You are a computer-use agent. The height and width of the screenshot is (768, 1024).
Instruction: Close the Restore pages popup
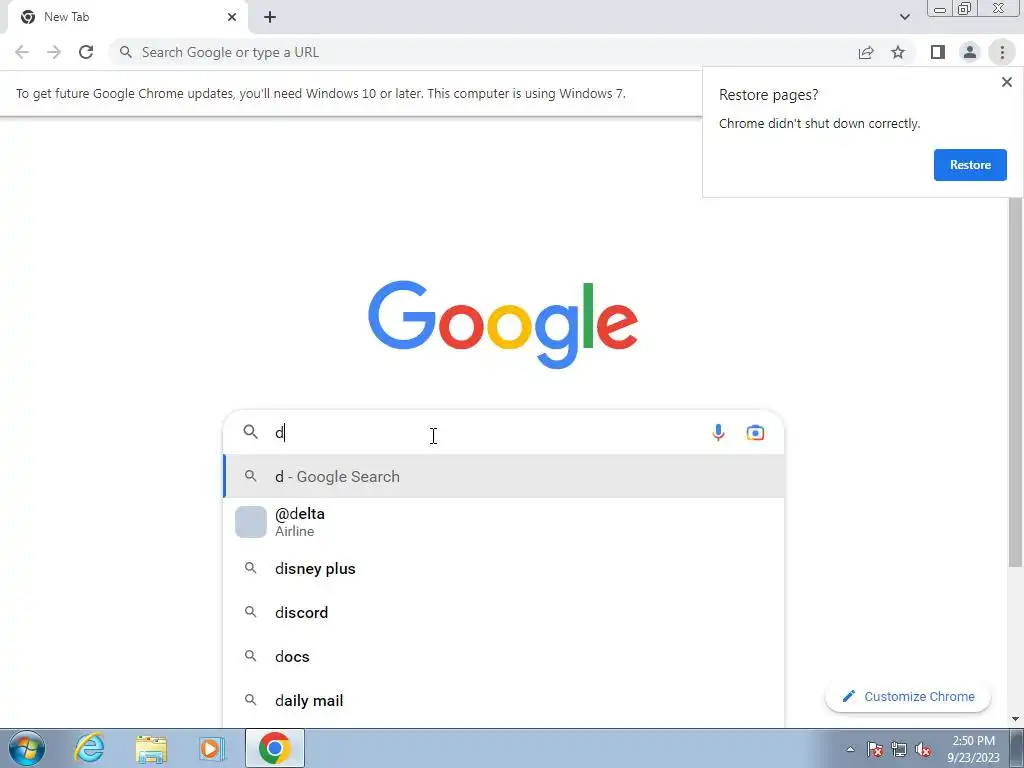pos(1006,82)
